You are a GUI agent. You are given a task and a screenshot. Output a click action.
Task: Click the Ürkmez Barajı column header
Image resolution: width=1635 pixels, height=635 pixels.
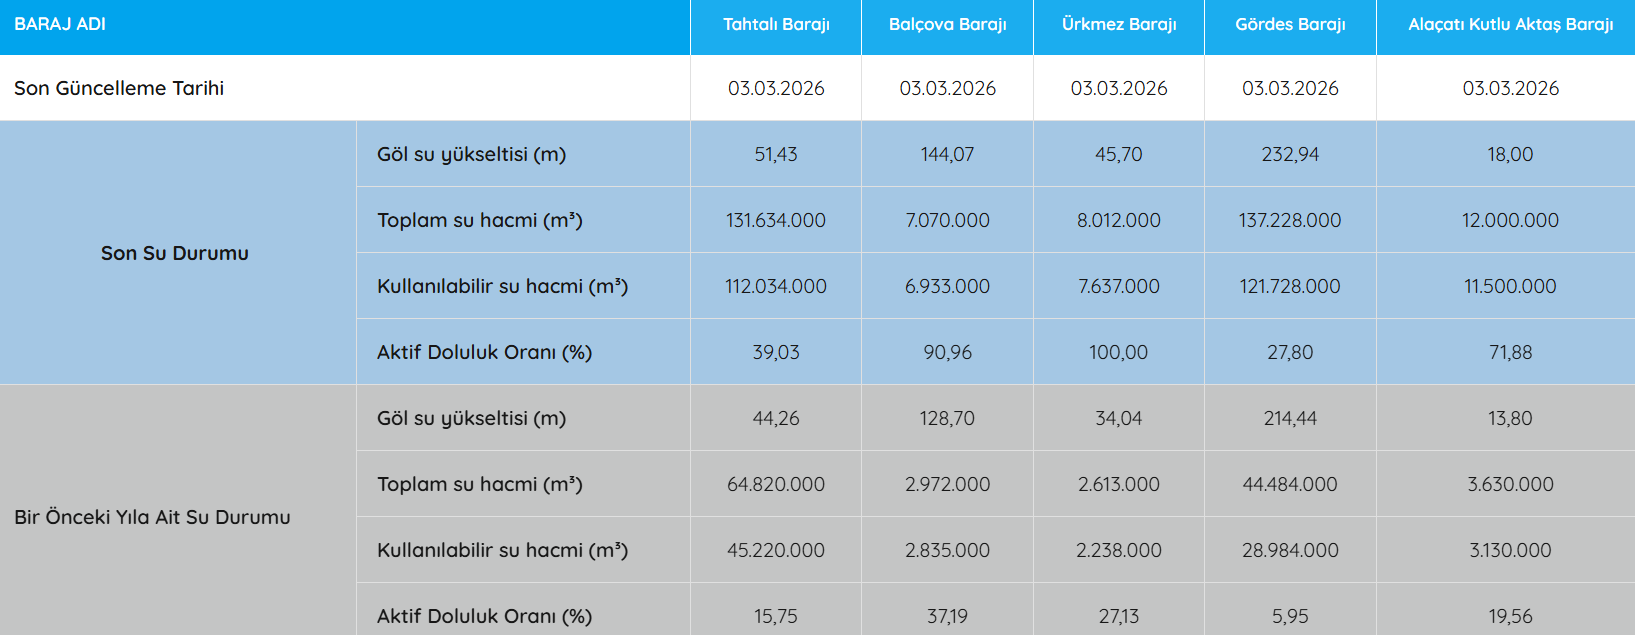pos(1119,24)
